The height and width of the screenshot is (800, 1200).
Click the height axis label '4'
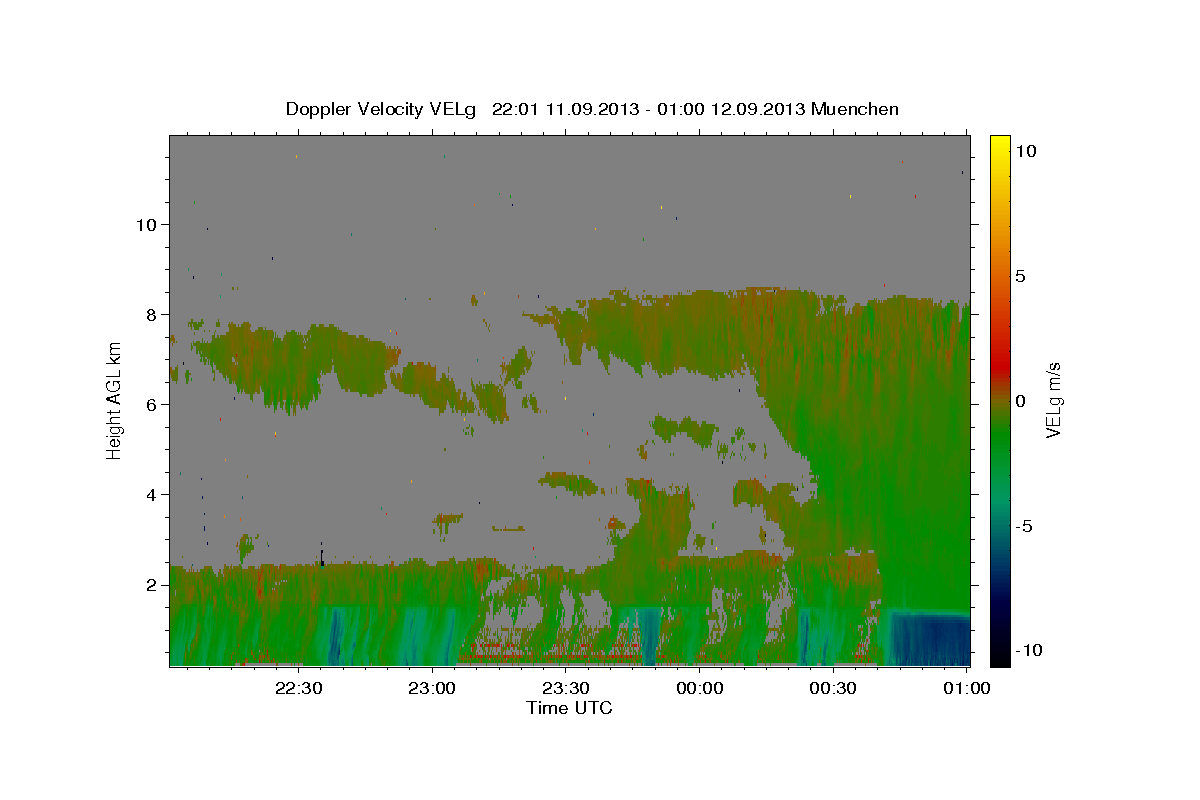point(153,494)
